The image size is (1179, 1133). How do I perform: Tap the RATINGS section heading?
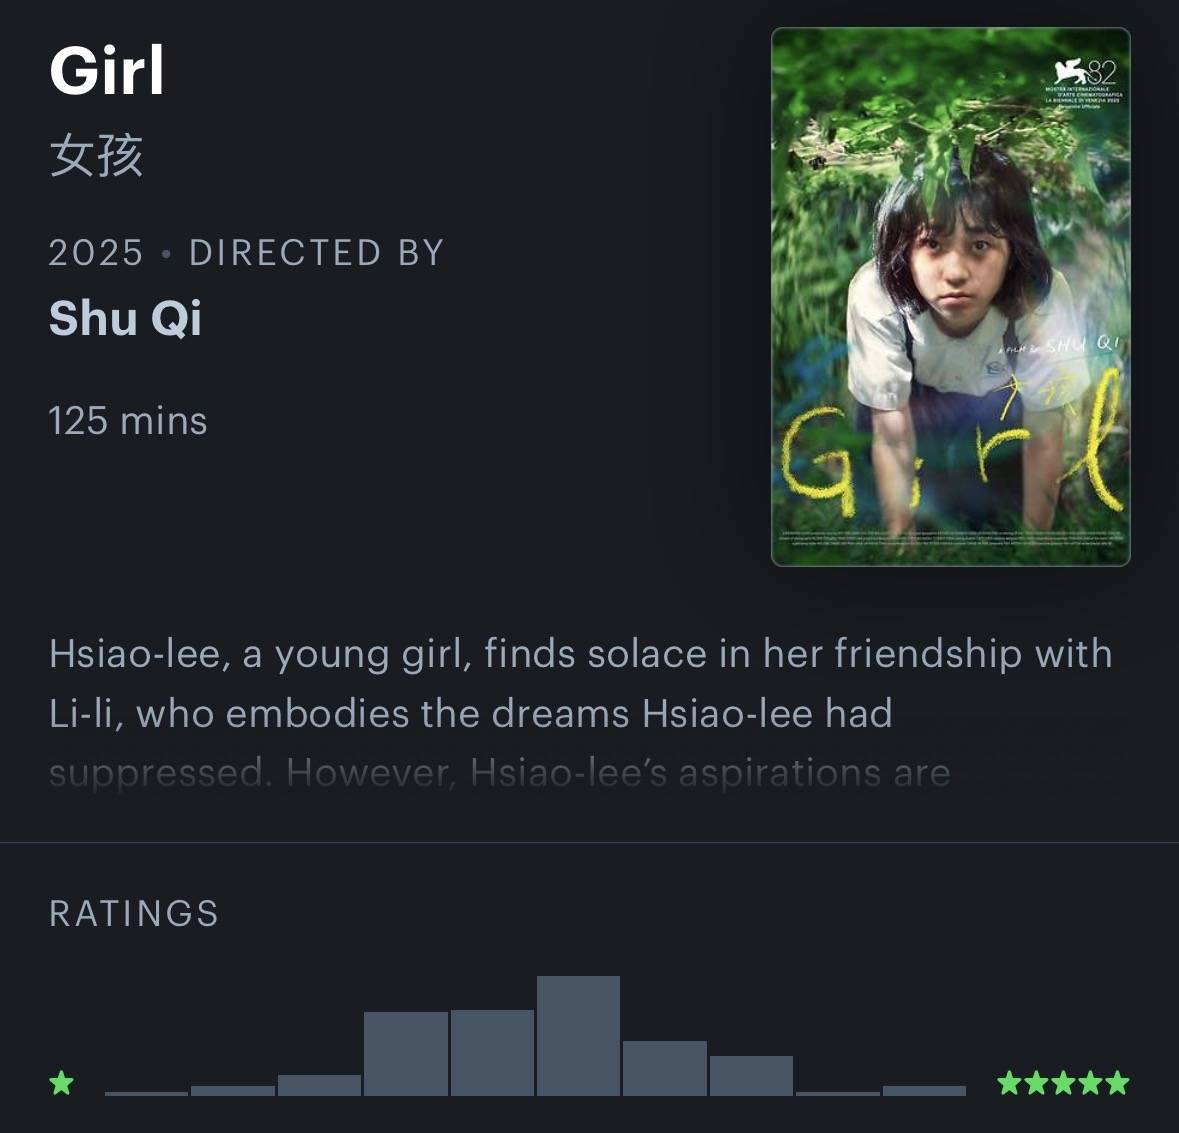[x=134, y=914]
